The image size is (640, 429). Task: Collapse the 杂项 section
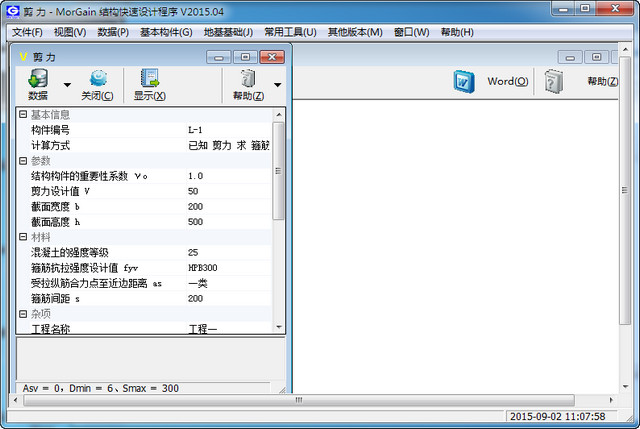(x=23, y=313)
